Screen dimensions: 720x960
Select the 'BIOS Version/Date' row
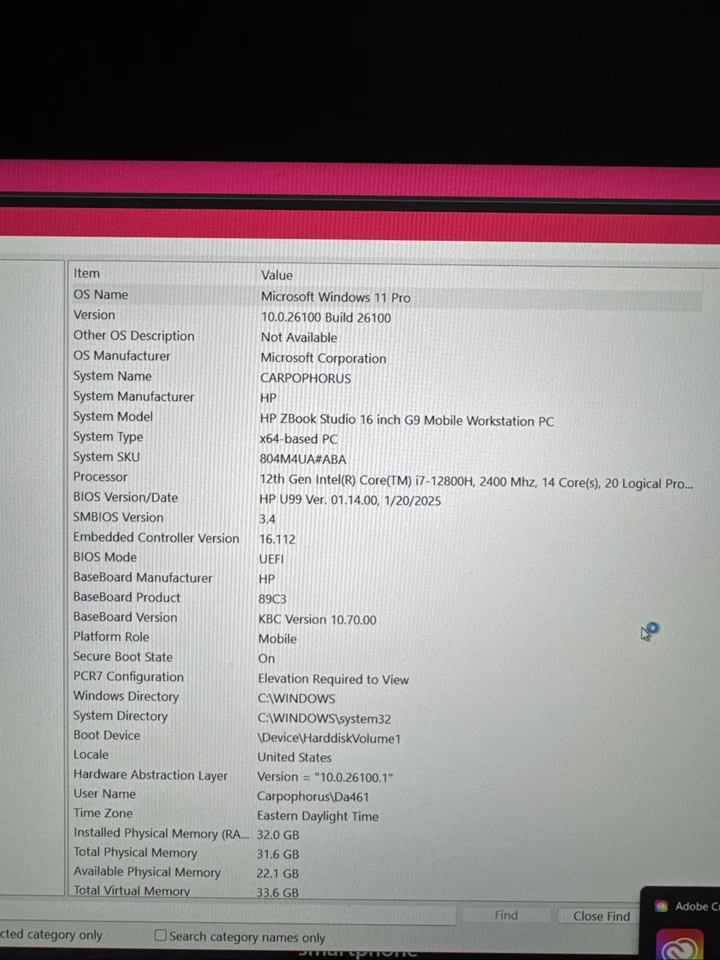pos(125,497)
